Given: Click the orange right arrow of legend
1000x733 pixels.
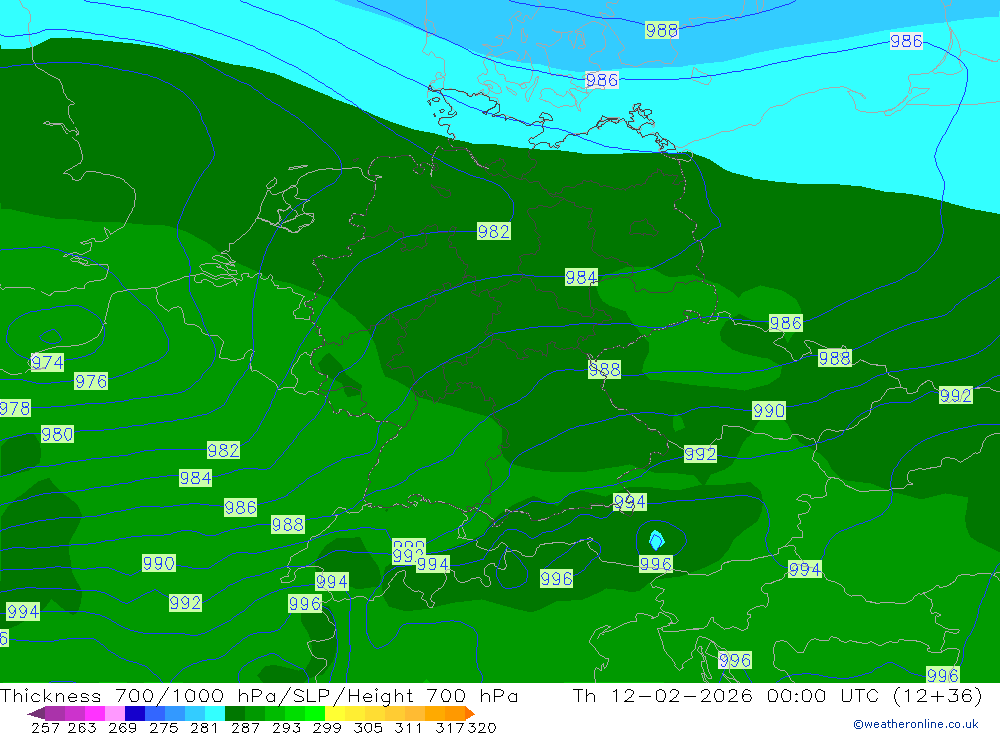Looking at the screenshot, I should coord(470,713).
